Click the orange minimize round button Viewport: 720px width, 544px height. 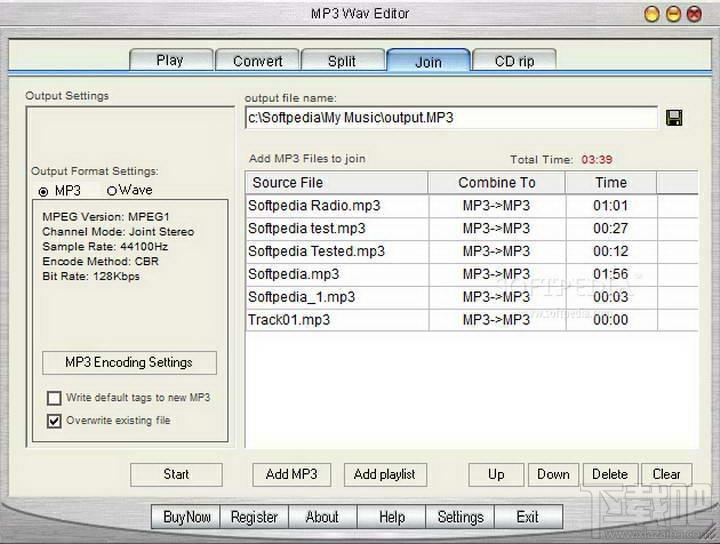[x=673, y=14]
